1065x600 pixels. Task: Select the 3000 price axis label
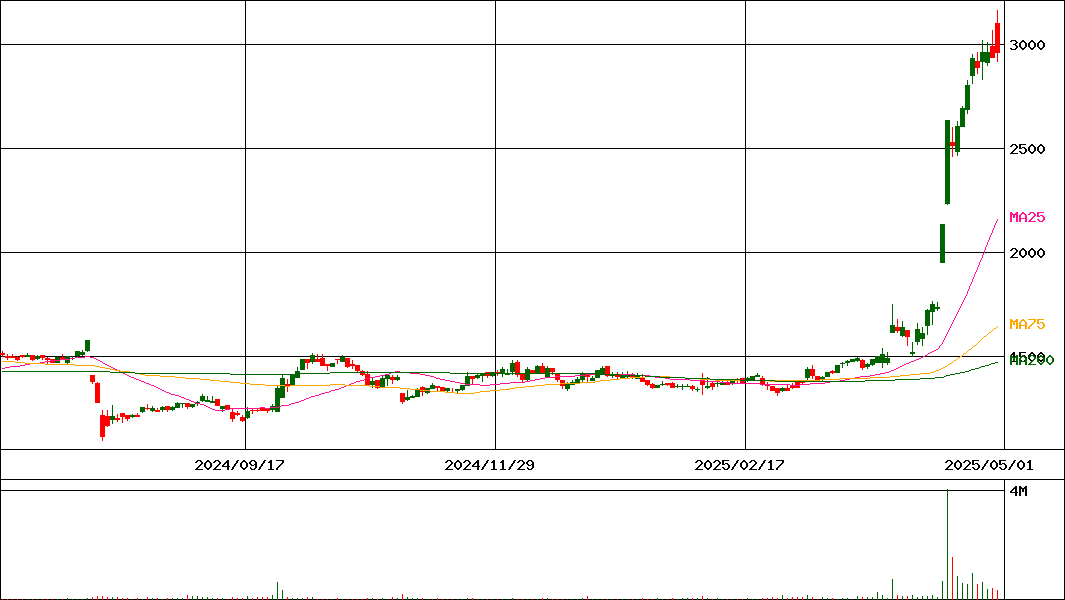point(1028,45)
